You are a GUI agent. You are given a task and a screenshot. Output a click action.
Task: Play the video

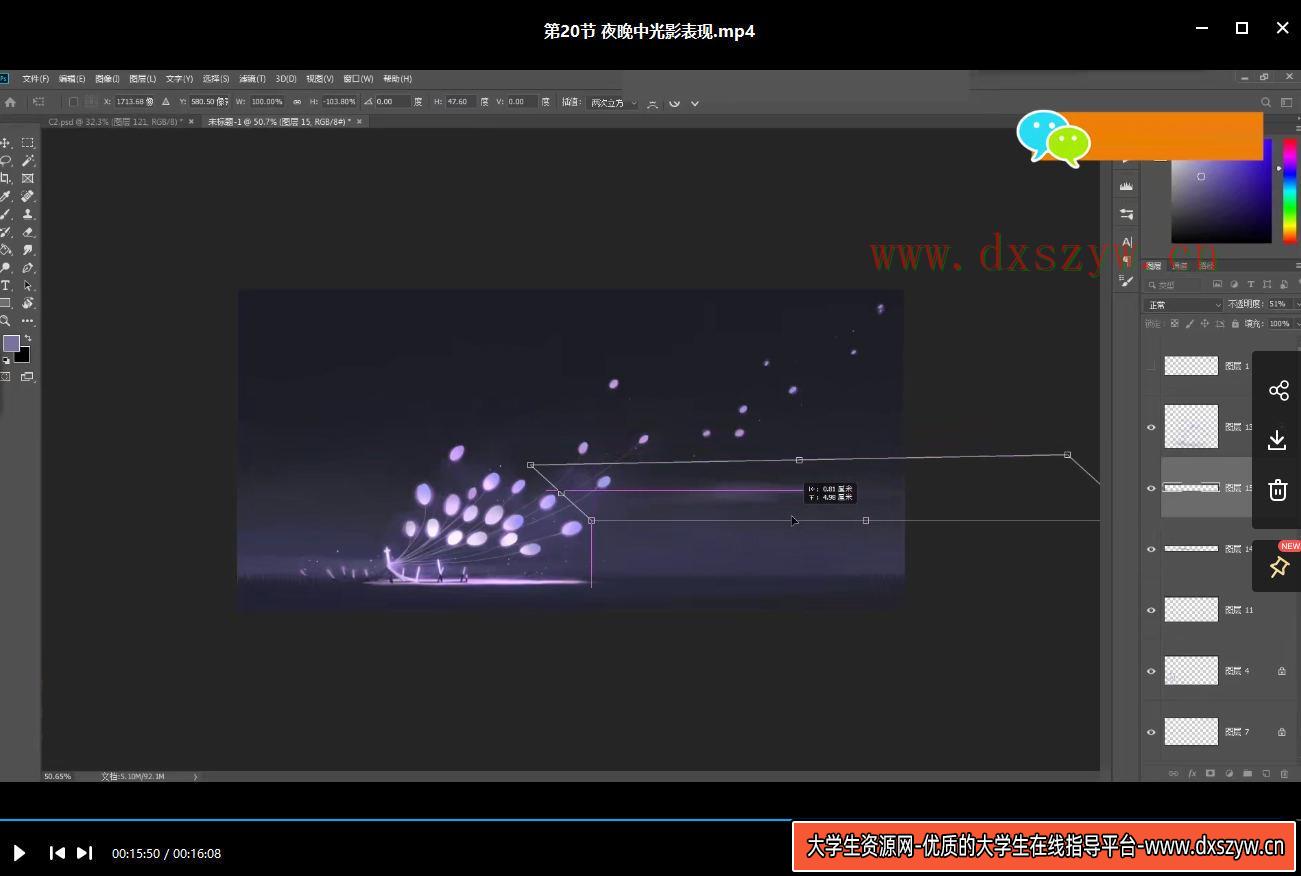click(x=19, y=853)
